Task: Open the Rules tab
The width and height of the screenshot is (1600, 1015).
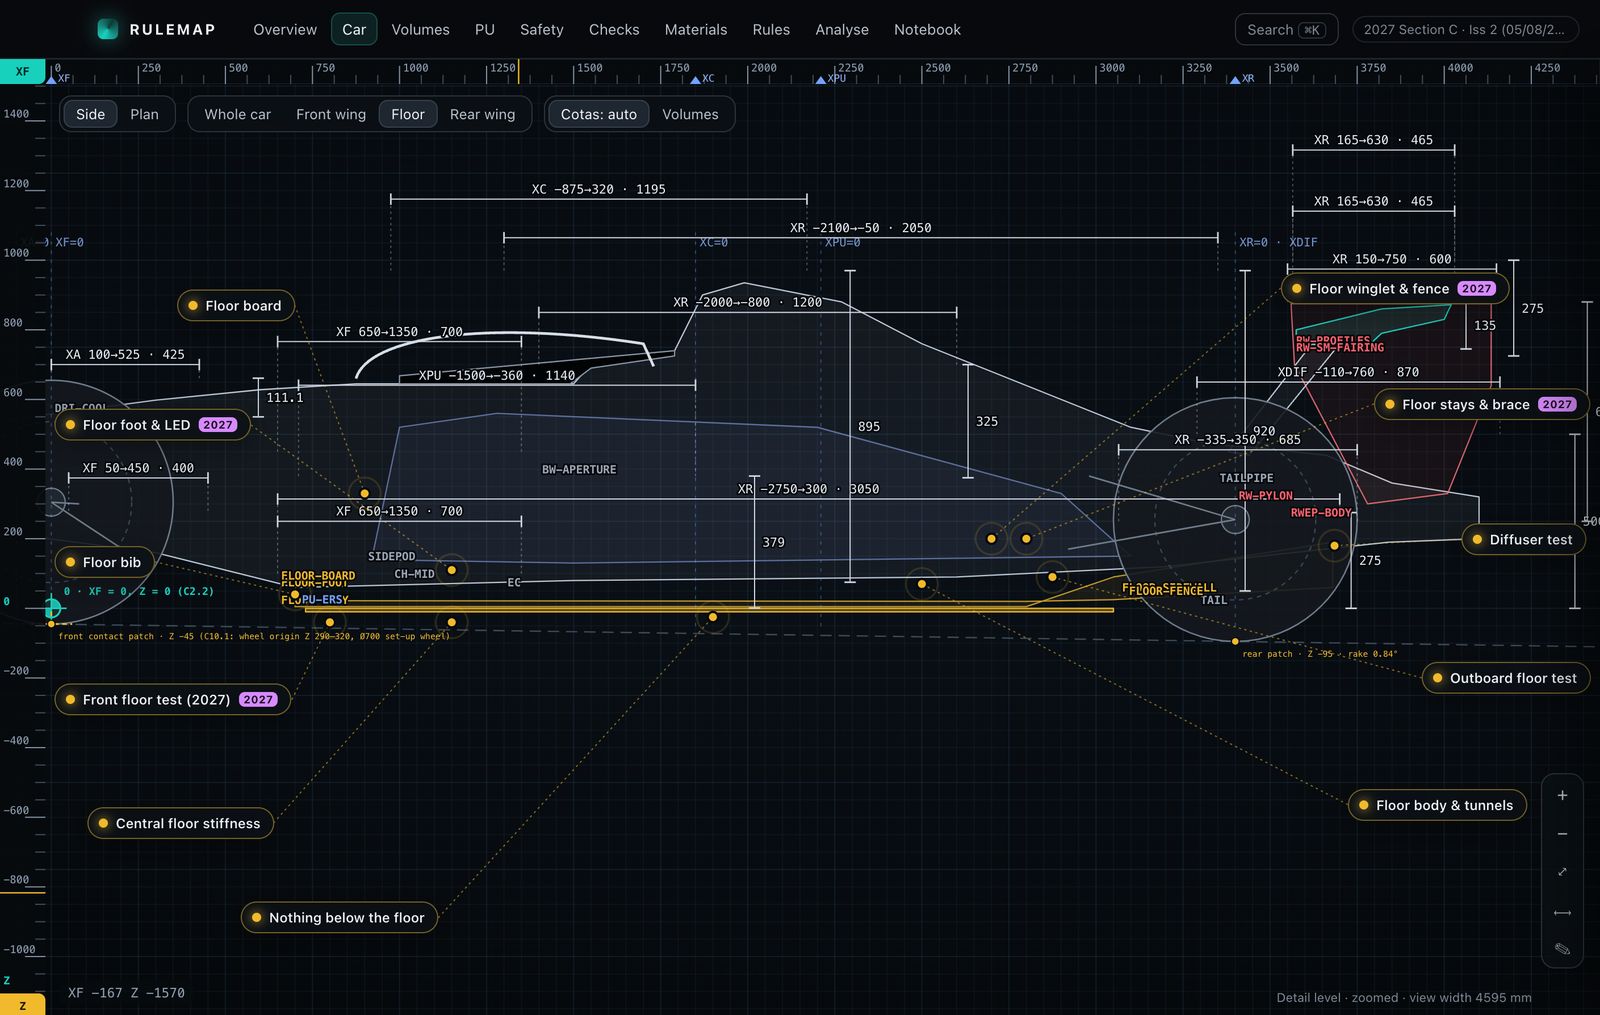Action: click(771, 29)
